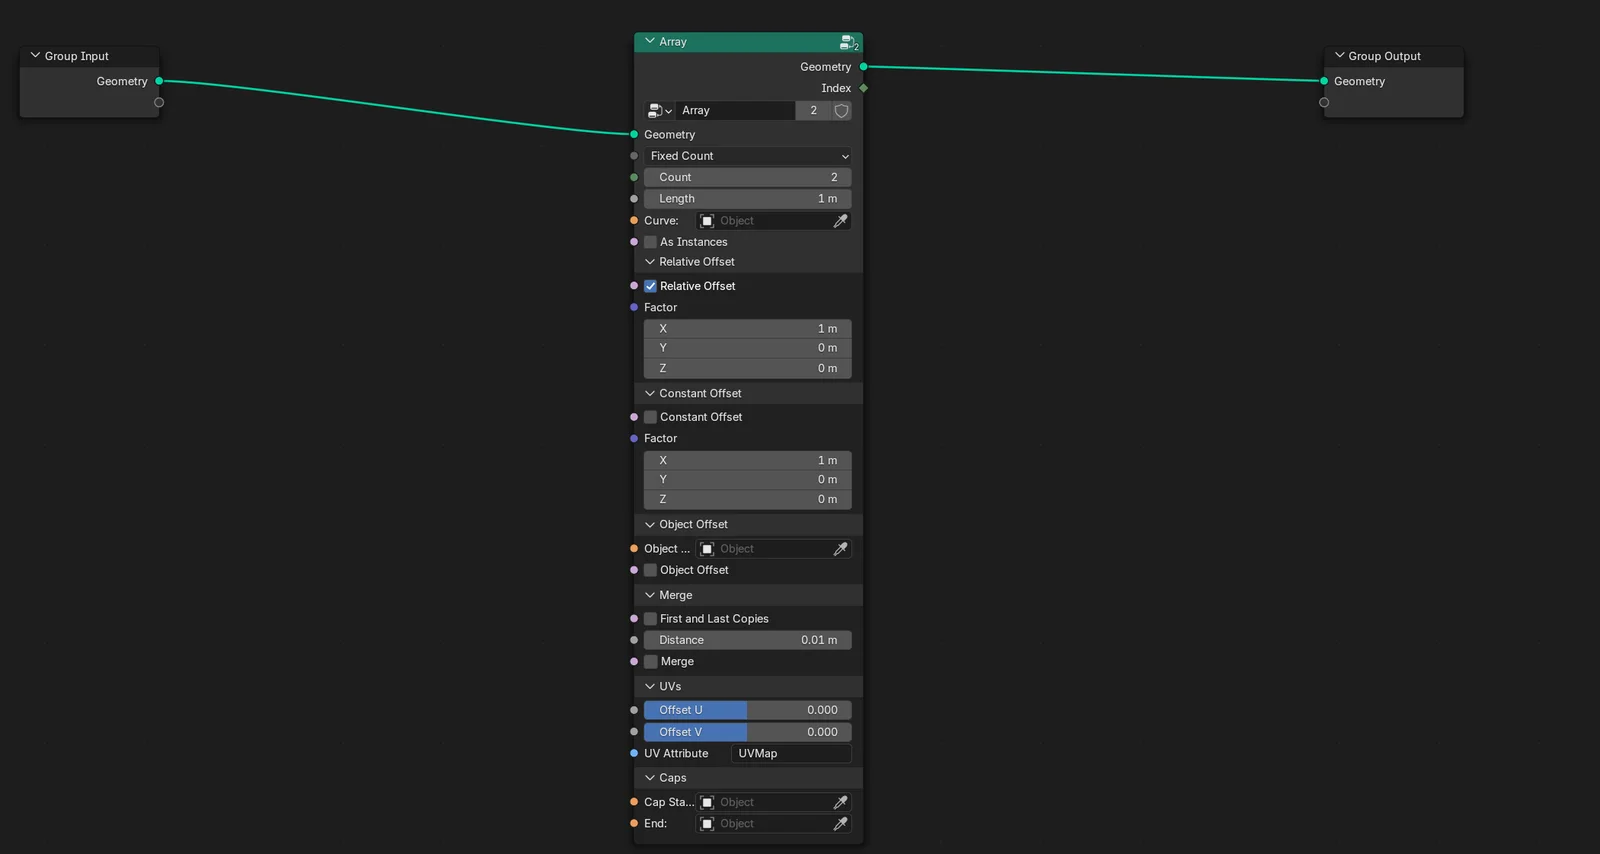
Task: Uncheck the Relative Offset checkbox
Action: tap(651, 286)
